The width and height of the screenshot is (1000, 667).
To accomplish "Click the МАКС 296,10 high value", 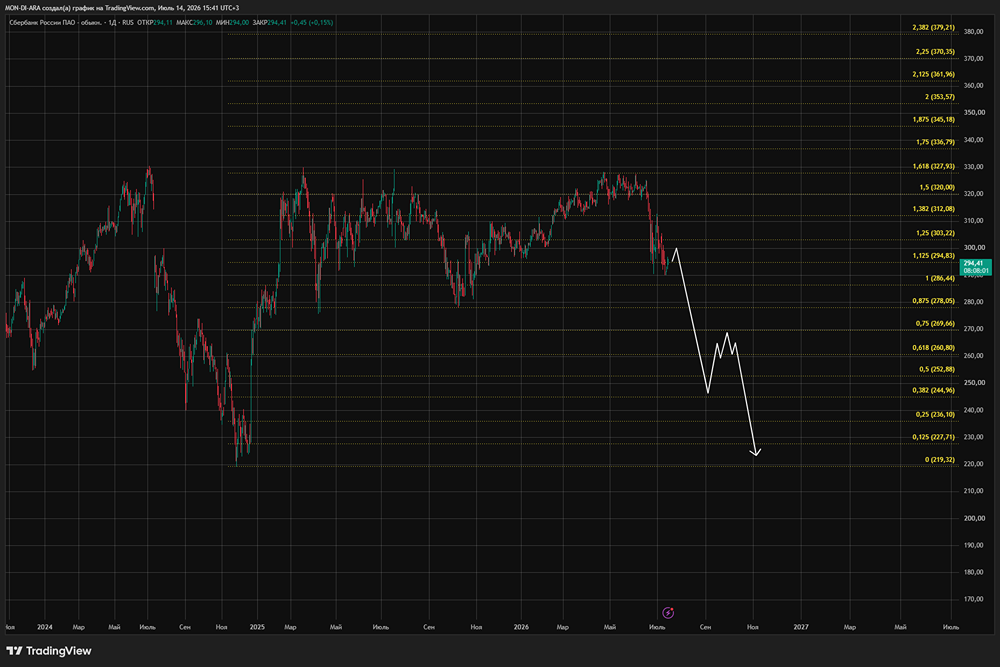I will tap(194, 22).
